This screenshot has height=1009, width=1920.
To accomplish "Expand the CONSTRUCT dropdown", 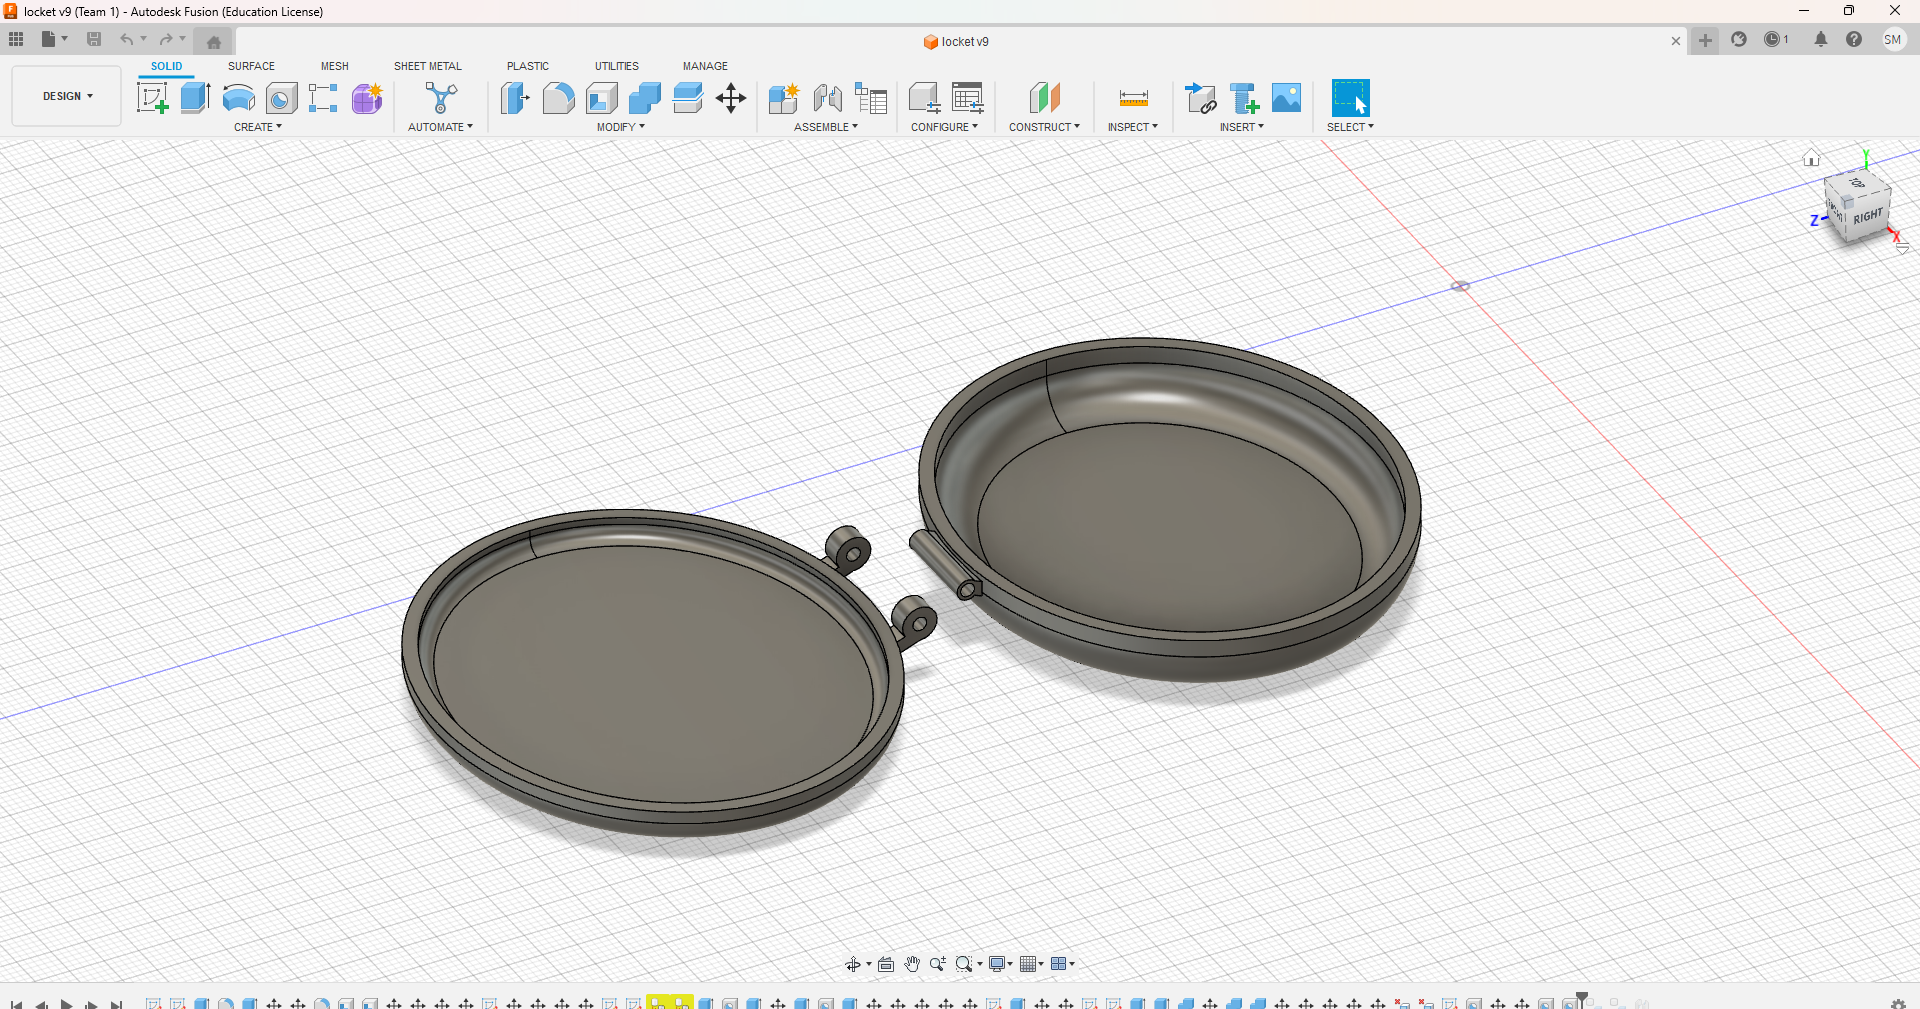I will tap(1044, 127).
